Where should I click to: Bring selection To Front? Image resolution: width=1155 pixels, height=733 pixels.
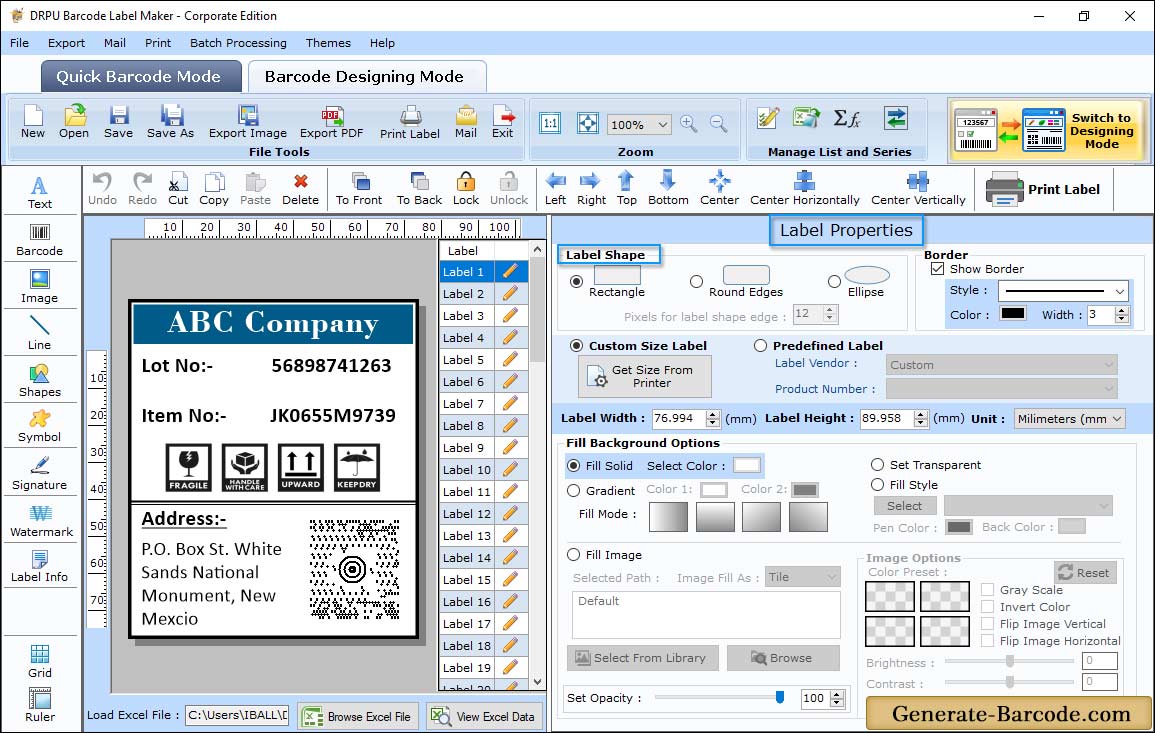tap(359, 189)
